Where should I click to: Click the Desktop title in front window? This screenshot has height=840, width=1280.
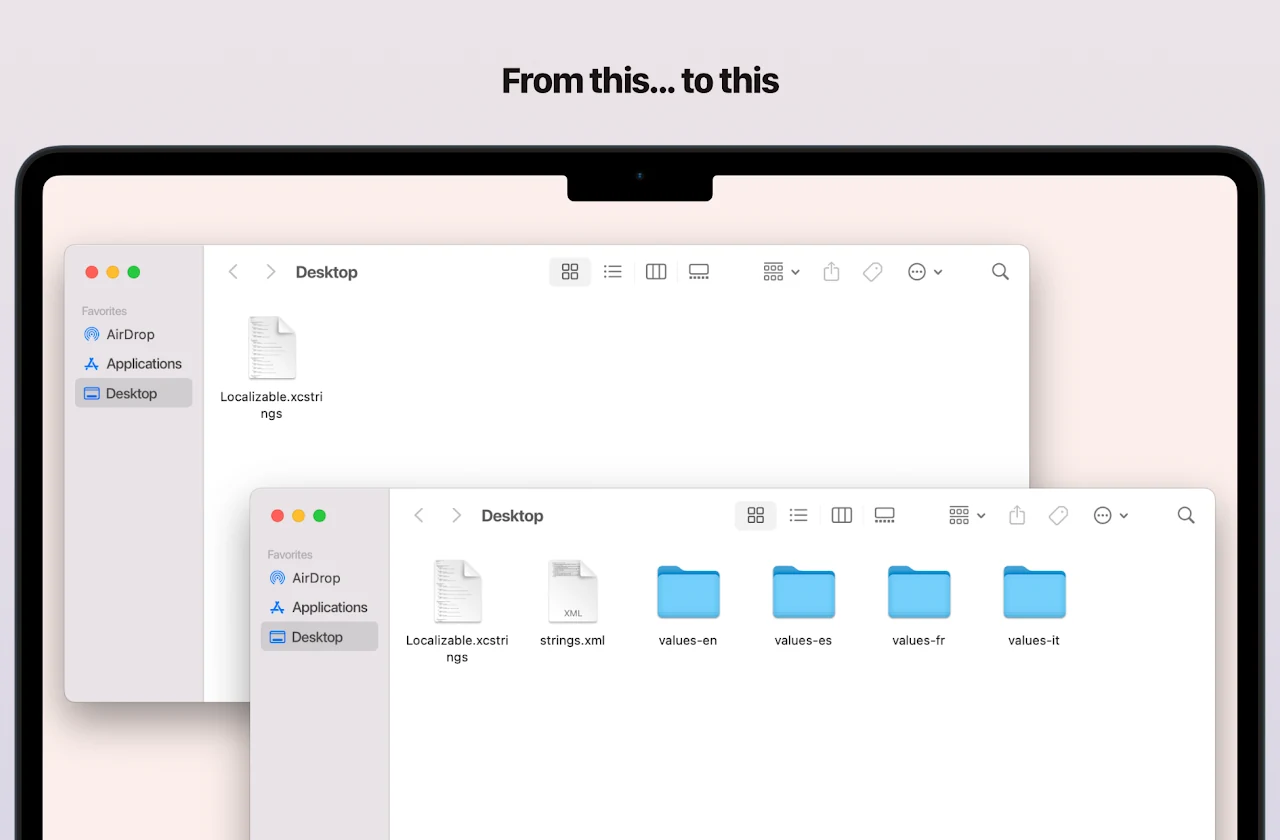coord(512,516)
